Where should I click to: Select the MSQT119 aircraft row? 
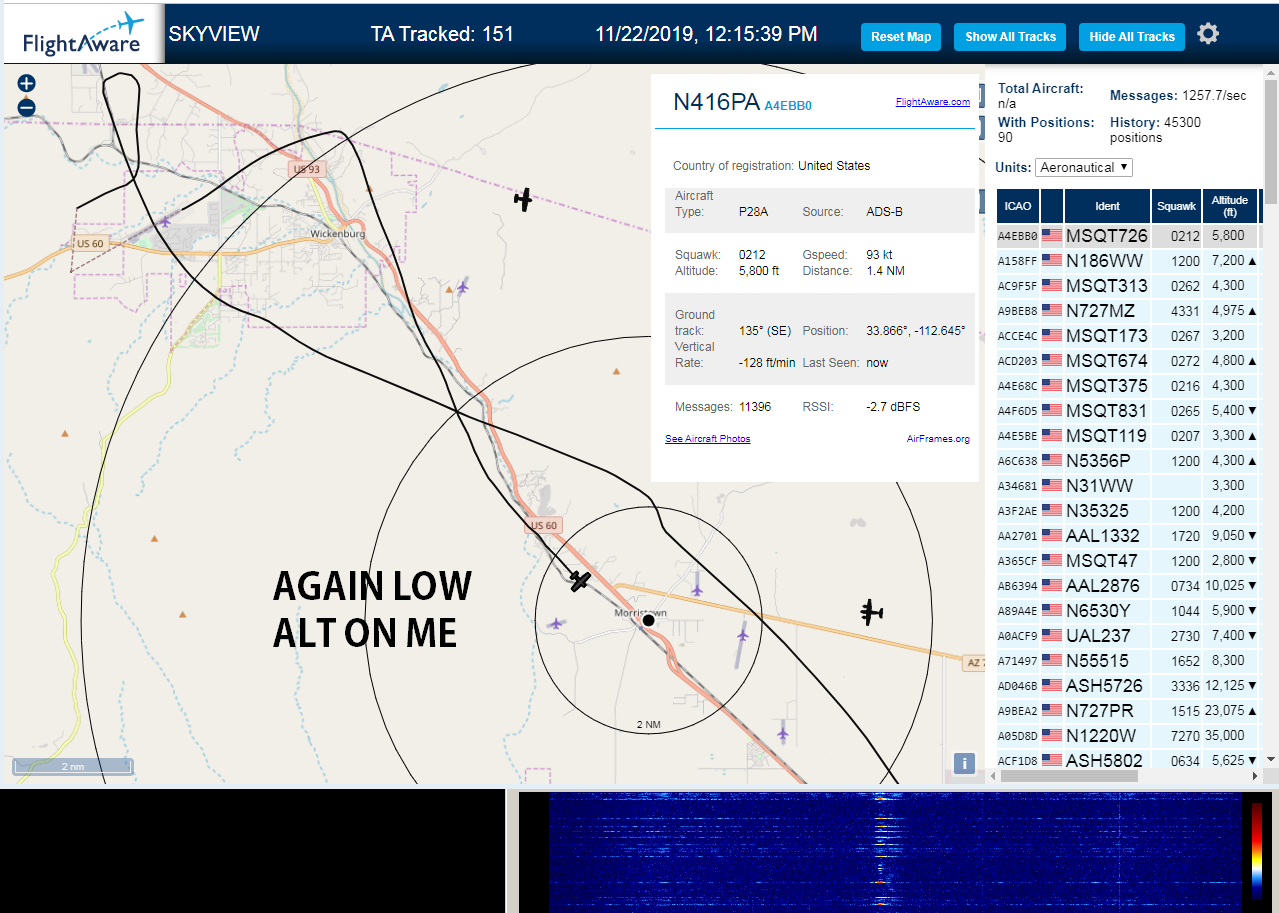(x=1127, y=436)
